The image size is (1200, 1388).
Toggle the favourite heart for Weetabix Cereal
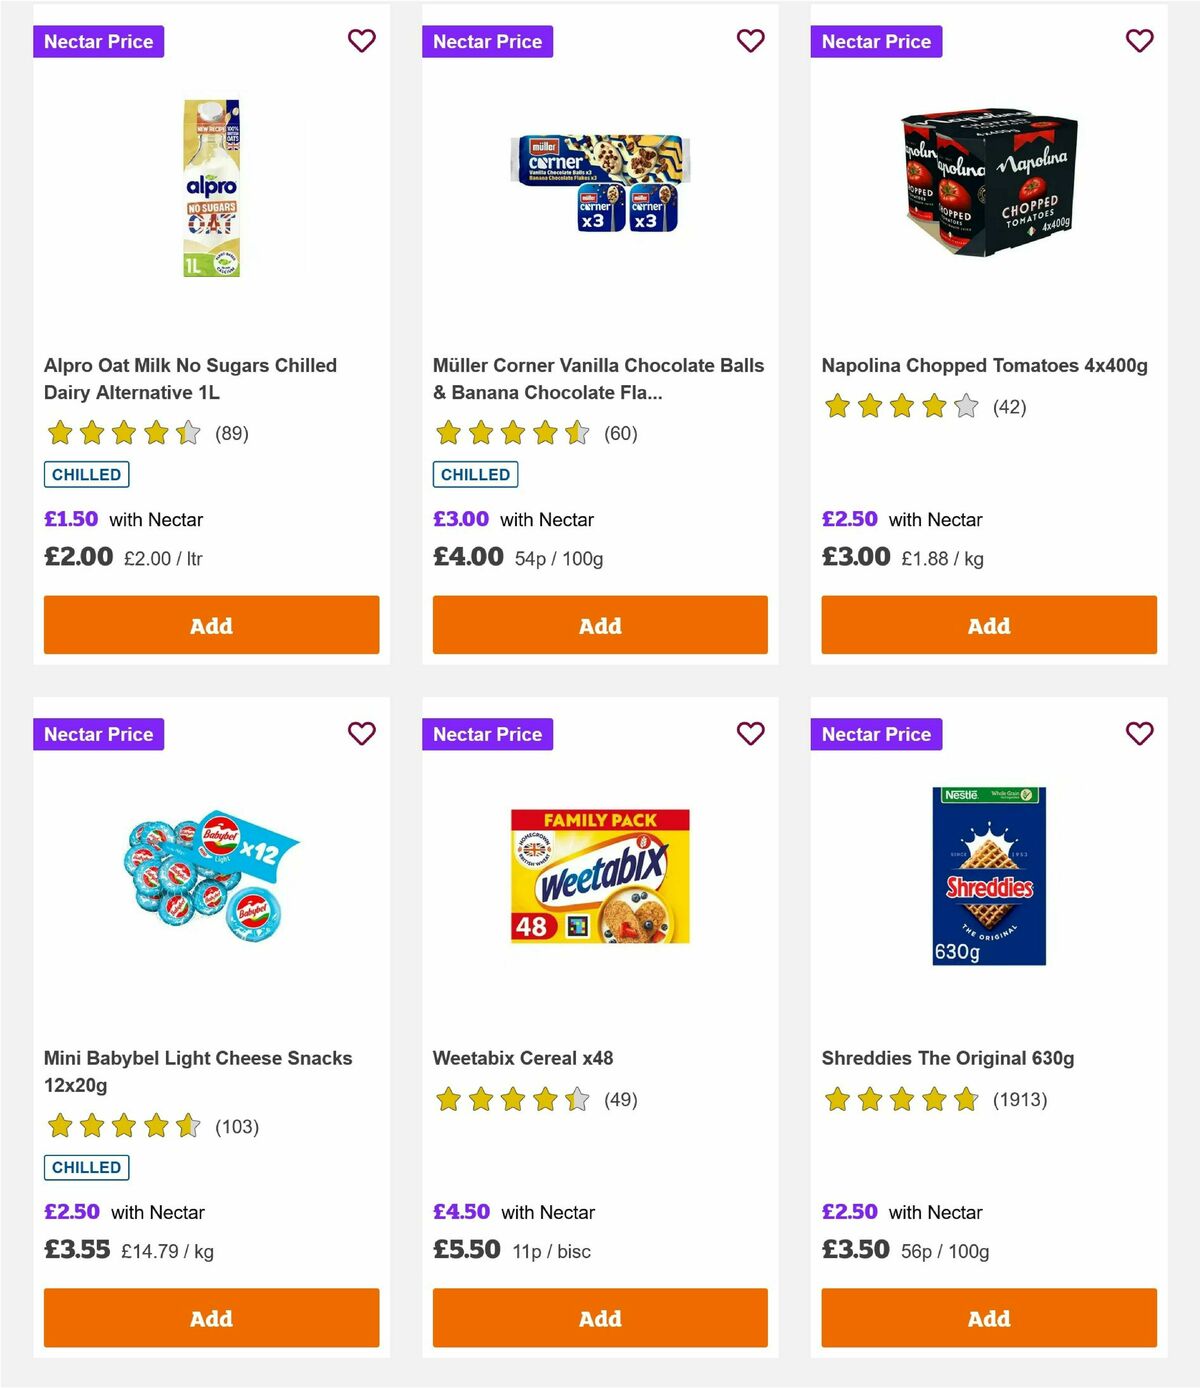pyautogui.click(x=750, y=733)
